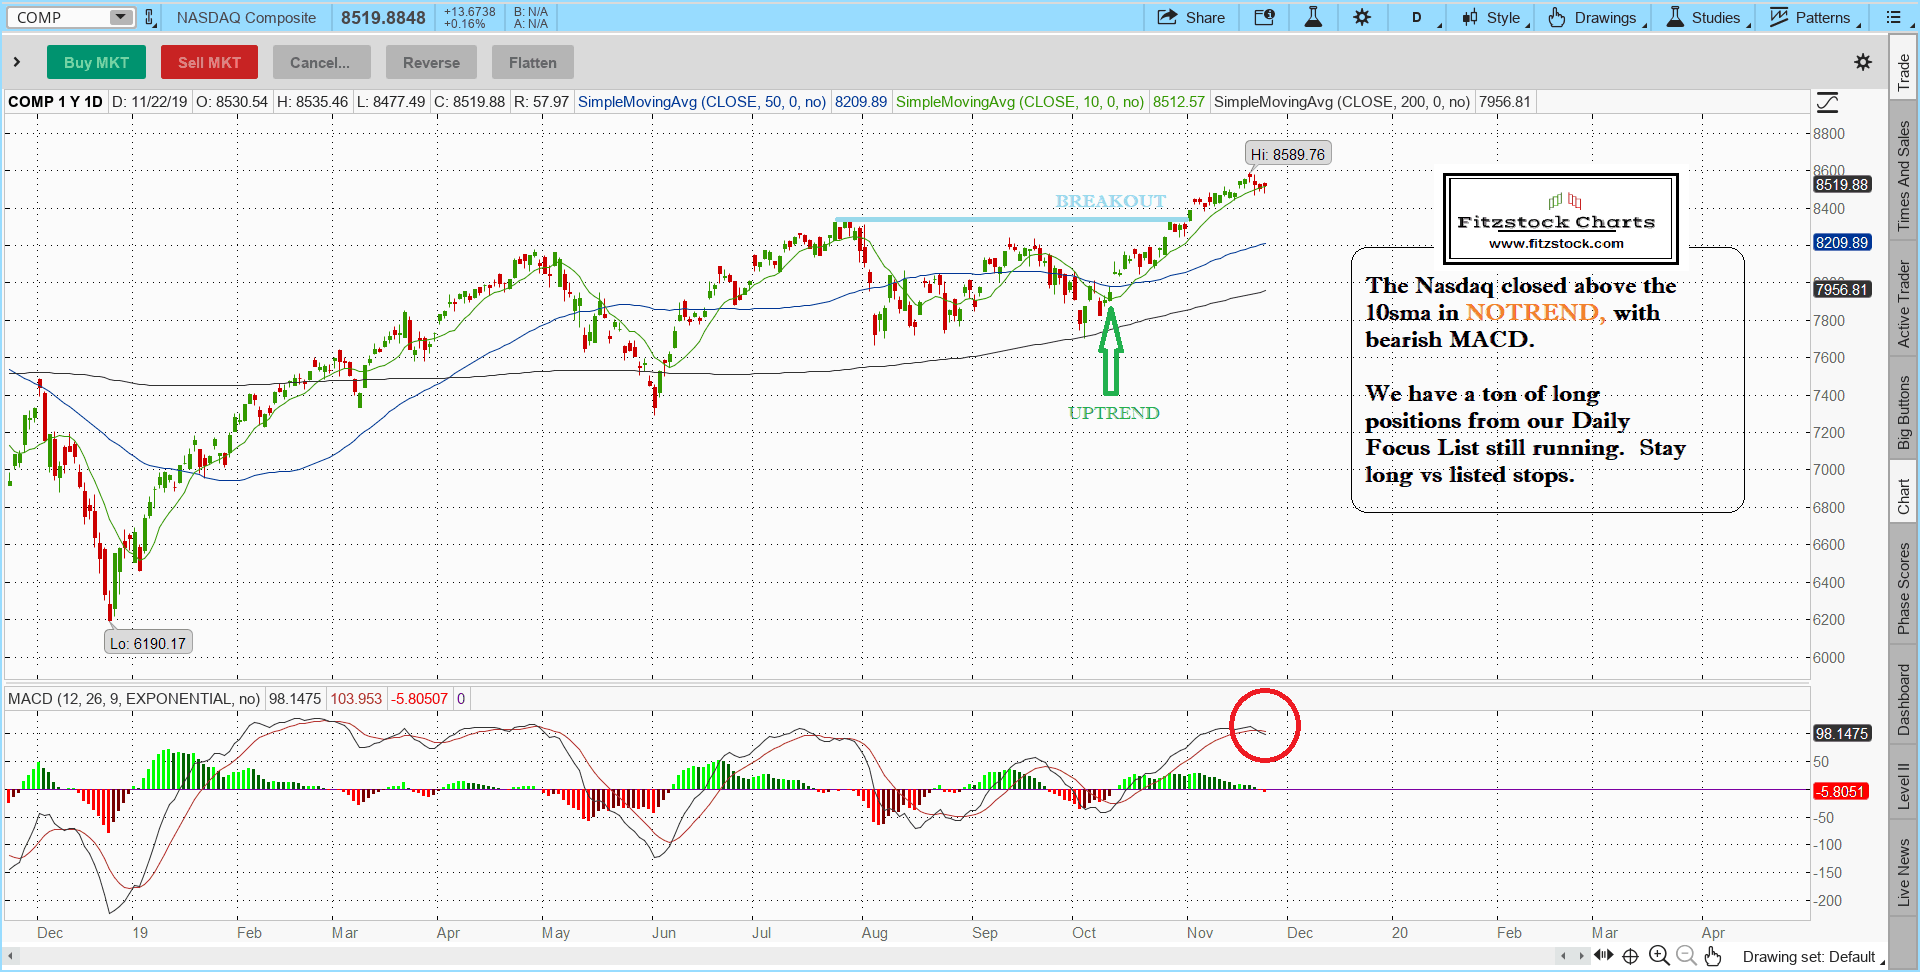
Task: Click the crosshair pan icon at bottom
Action: coord(1630,956)
